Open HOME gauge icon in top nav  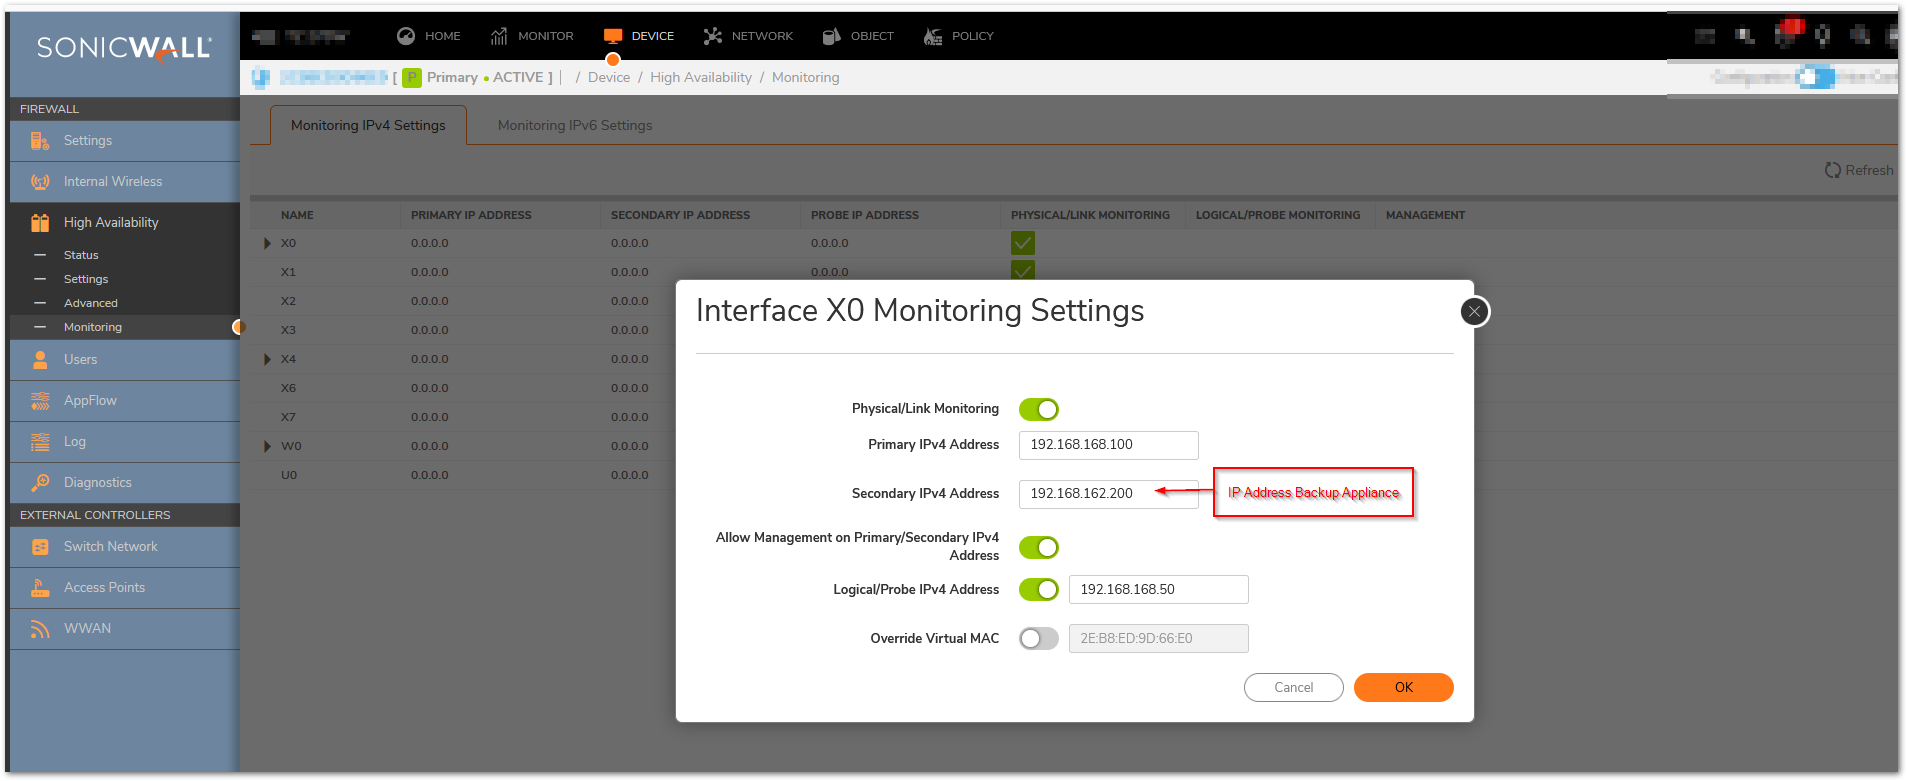pos(406,36)
